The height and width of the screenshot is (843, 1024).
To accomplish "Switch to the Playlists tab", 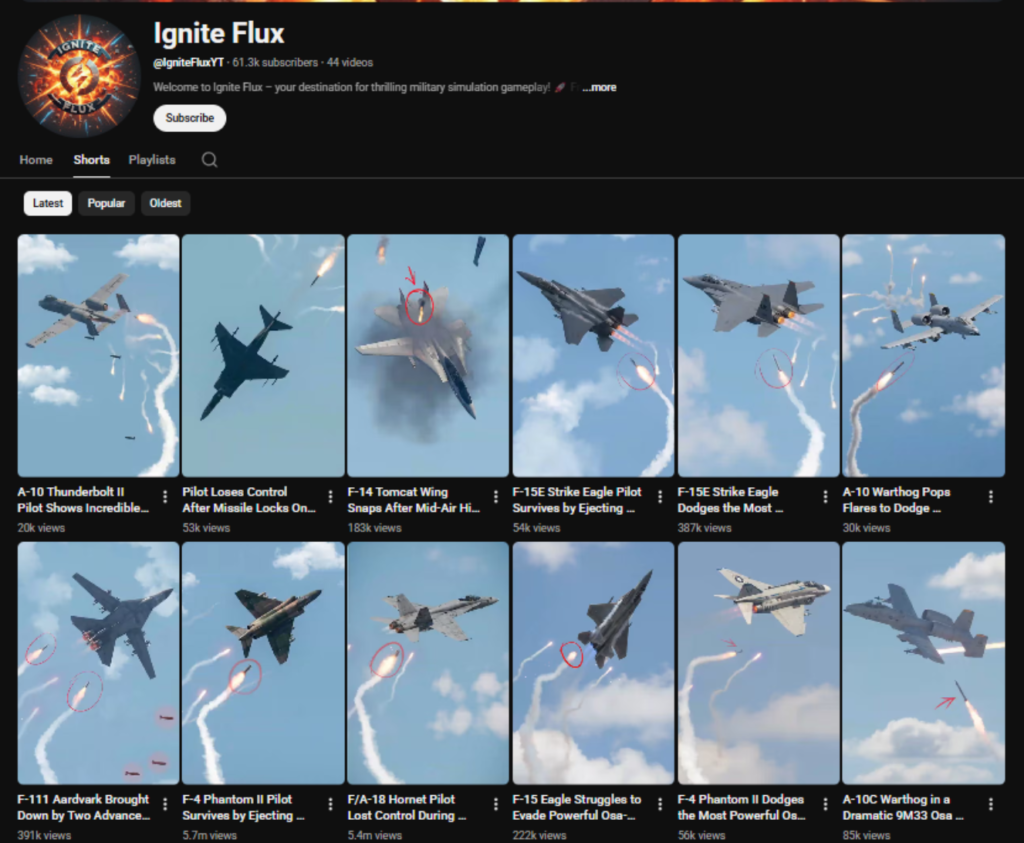I will (x=151, y=160).
